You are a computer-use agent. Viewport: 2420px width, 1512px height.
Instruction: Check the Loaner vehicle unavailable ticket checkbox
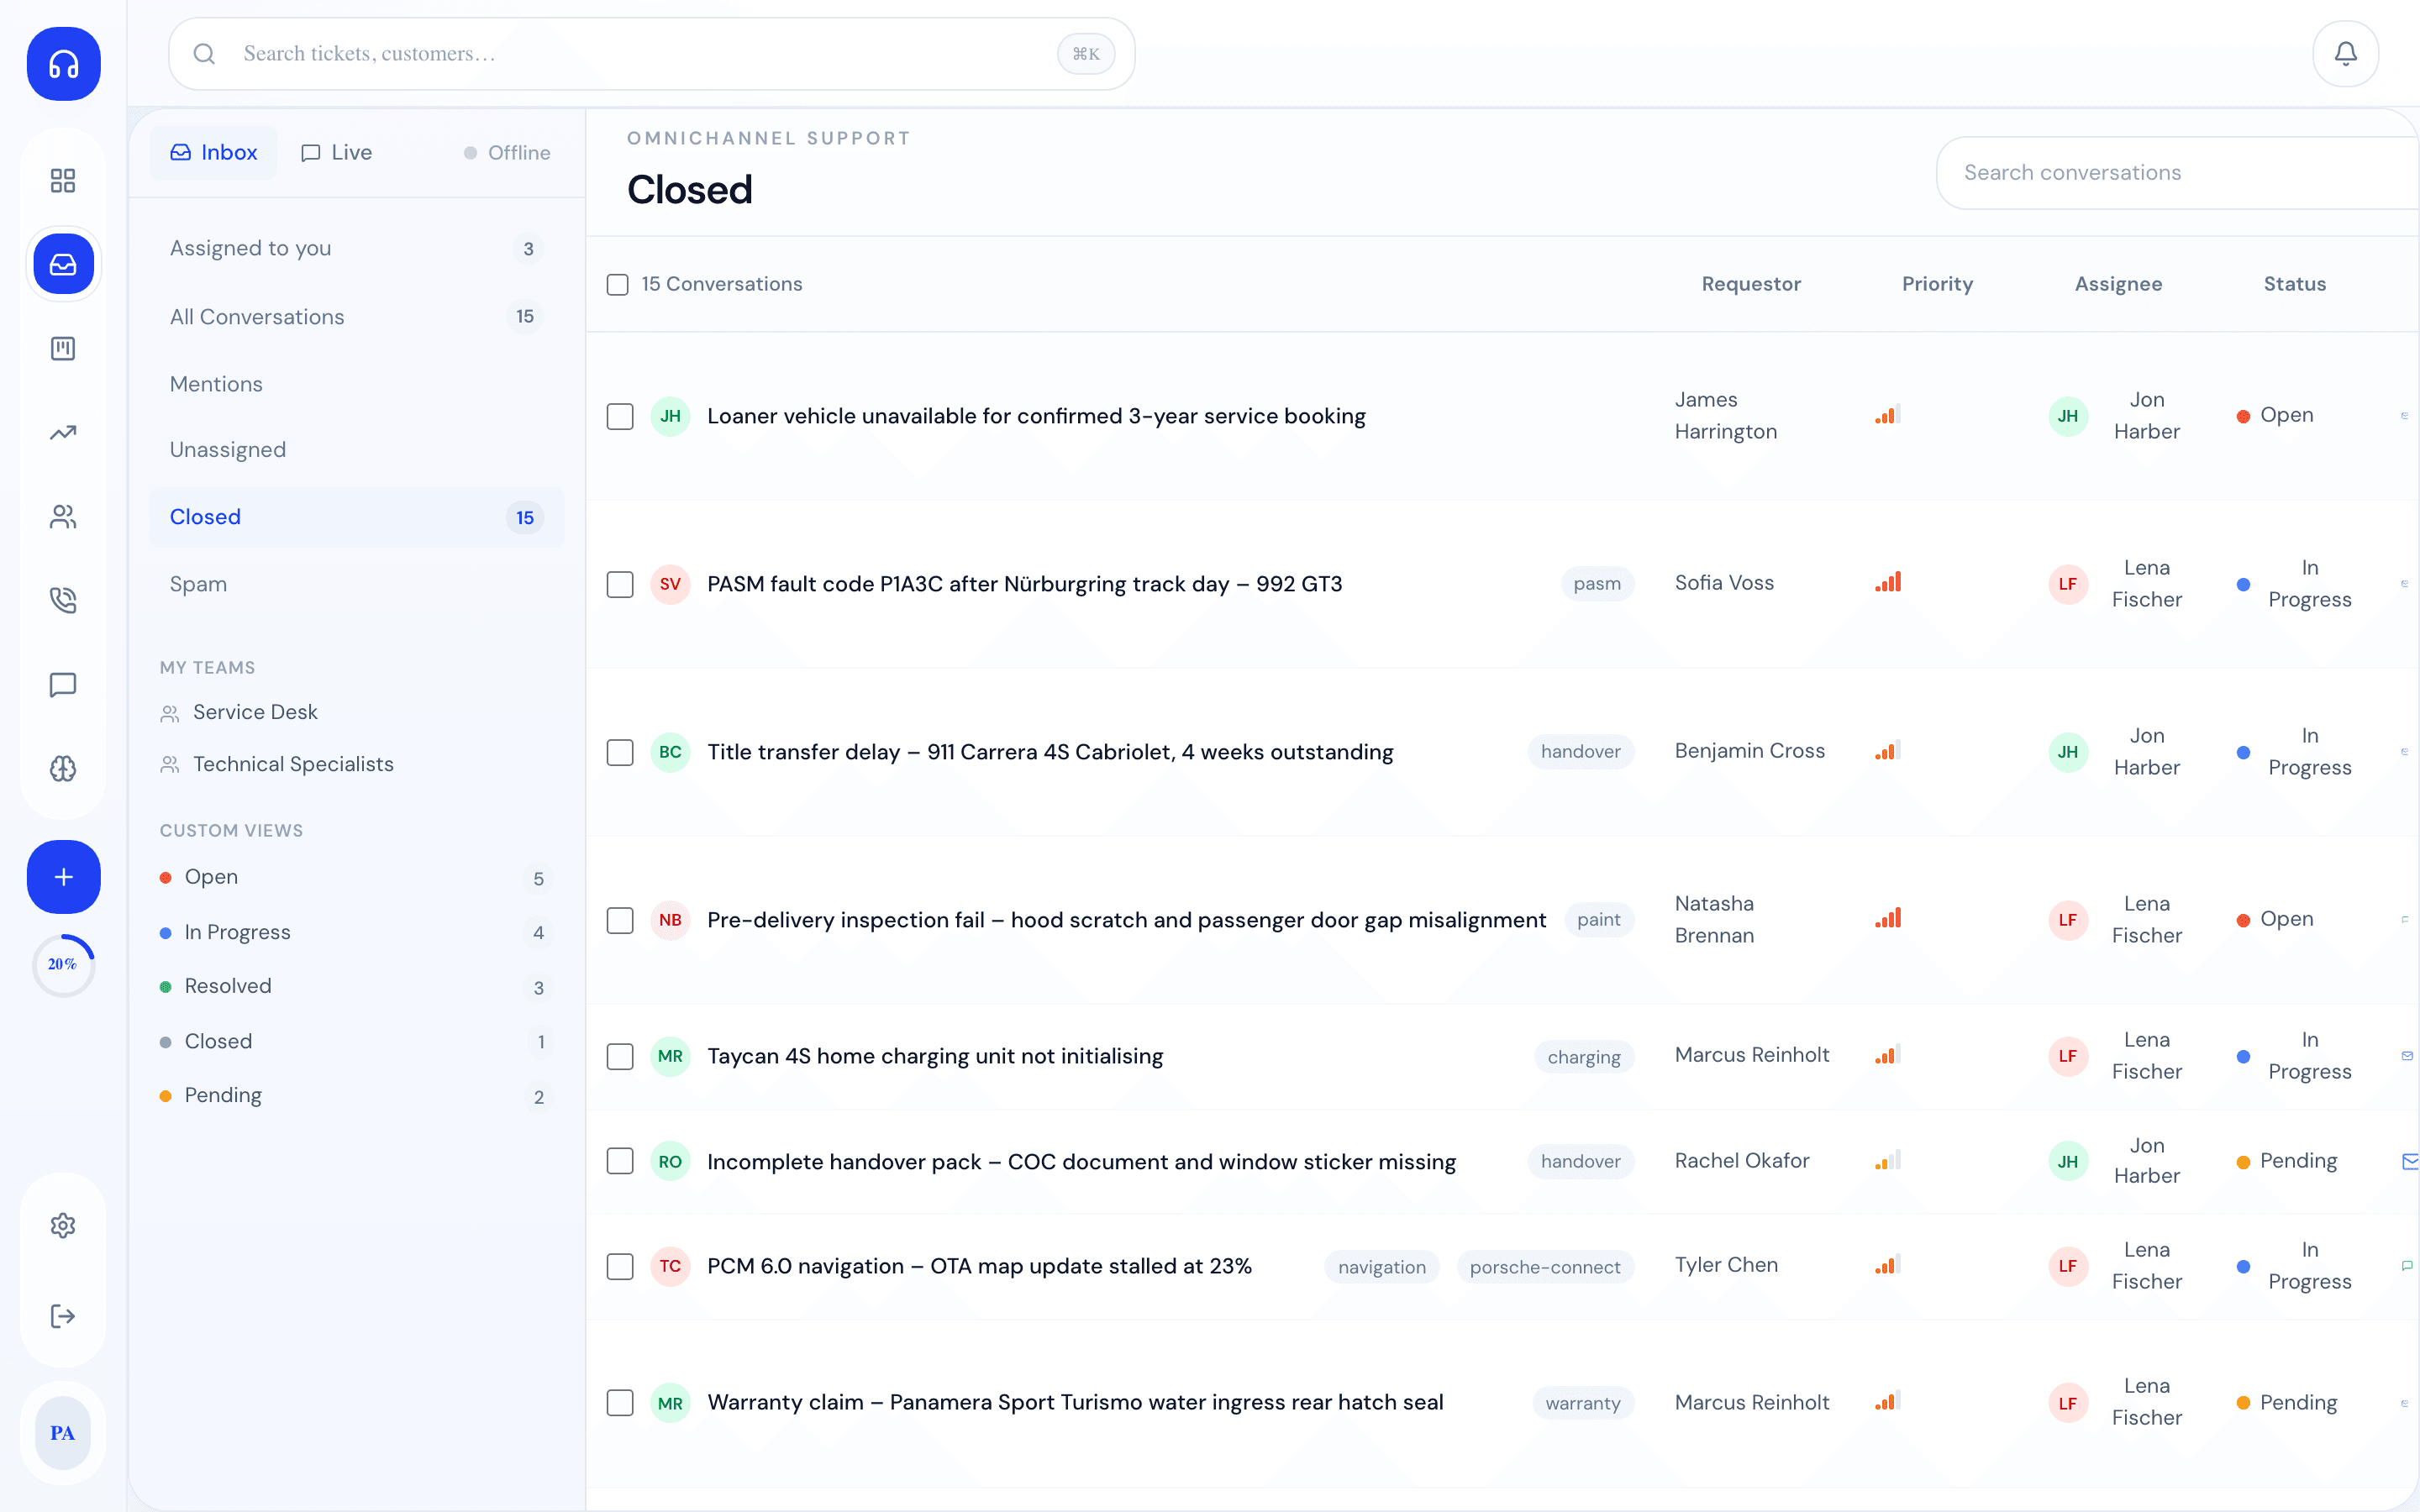pos(620,416)
